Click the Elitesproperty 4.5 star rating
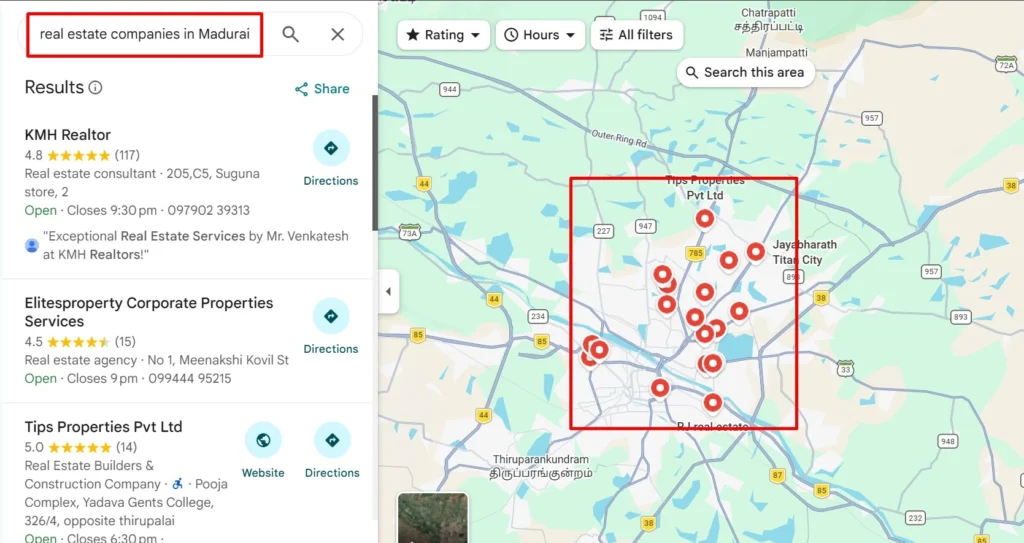This screenshot has height=543, width=1024. point(80,342)
